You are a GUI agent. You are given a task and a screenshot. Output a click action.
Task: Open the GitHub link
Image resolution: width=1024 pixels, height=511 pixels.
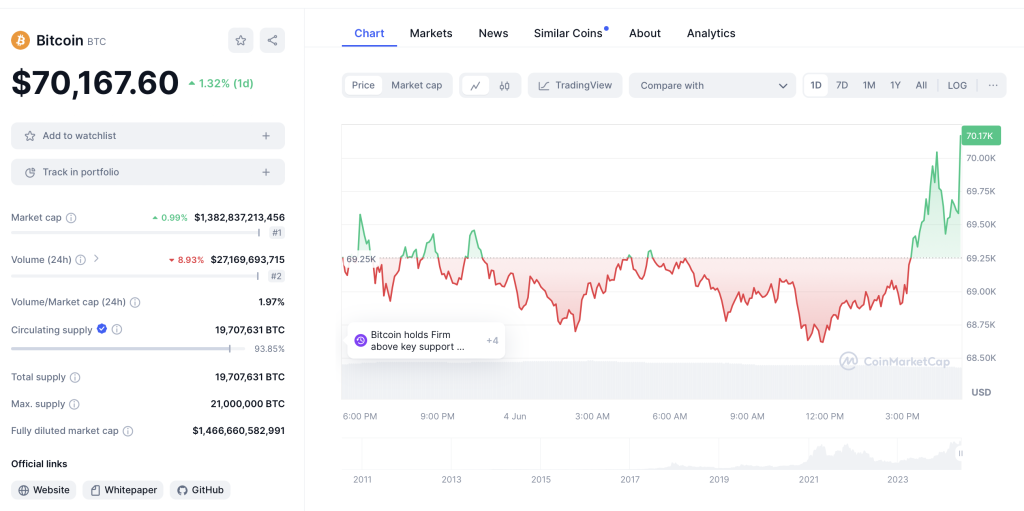point(200,490)
